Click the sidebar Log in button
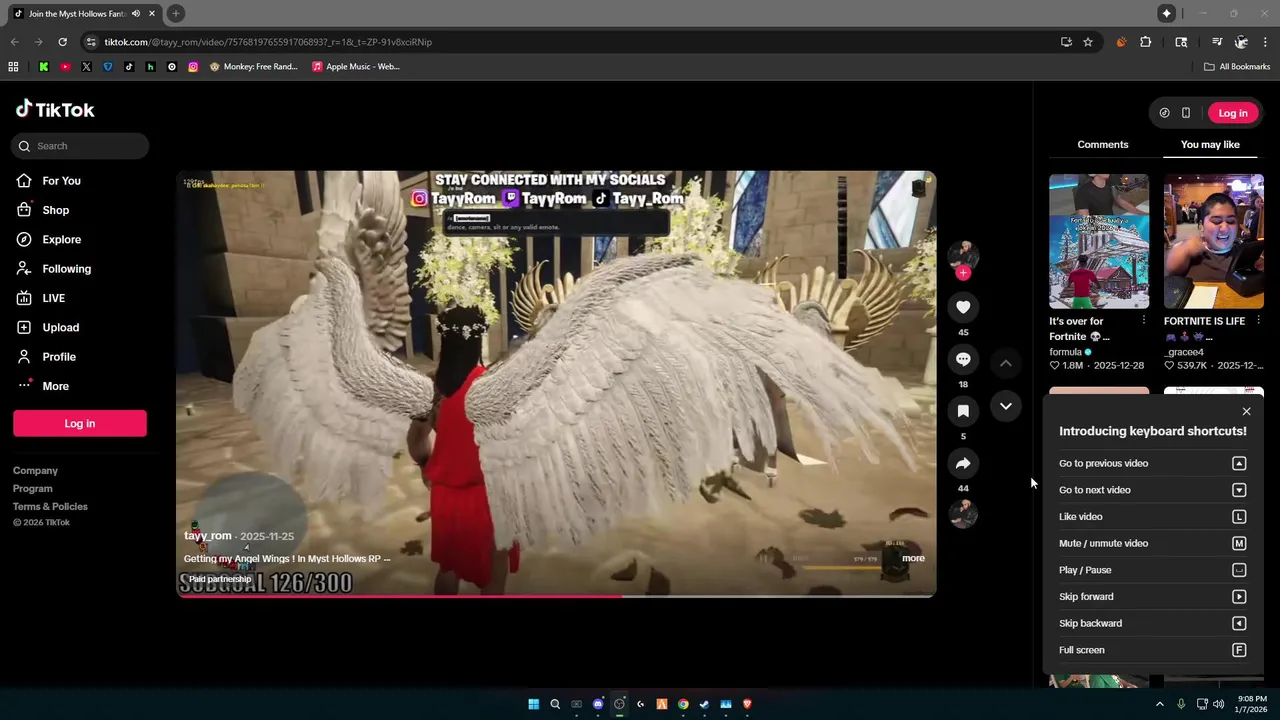Viewport: 1280px width, 720px height. [x=80, y=423]
